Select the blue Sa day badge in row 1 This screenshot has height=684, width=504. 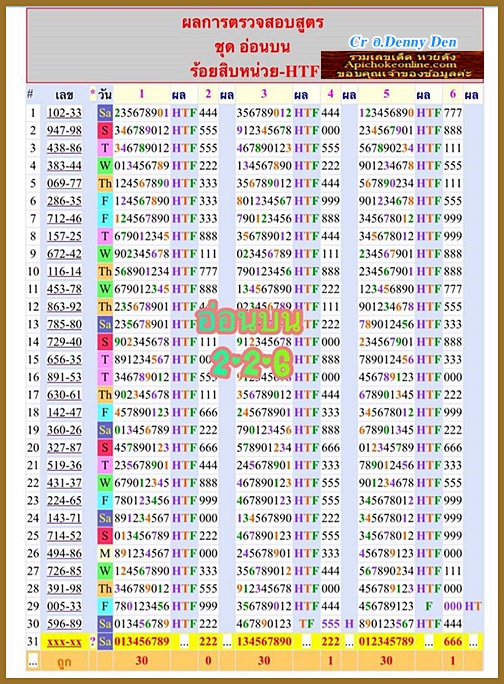tap(105, 113)
